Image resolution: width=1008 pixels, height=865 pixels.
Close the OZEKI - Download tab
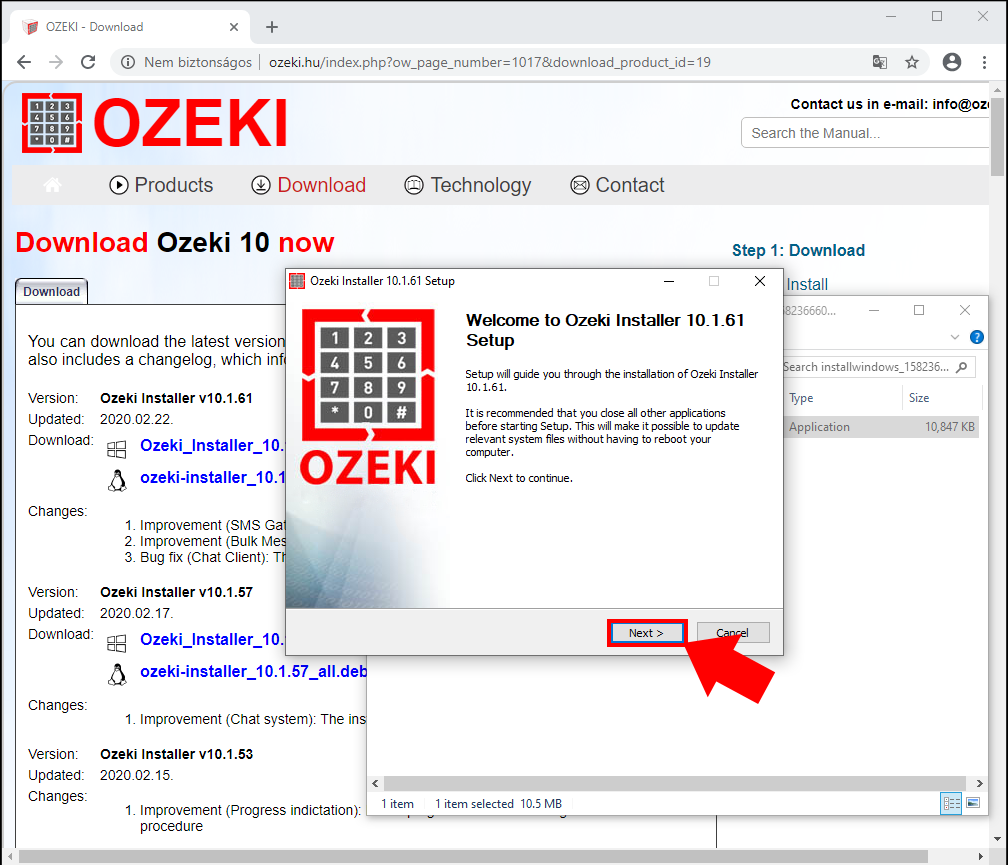click(234, 27)
